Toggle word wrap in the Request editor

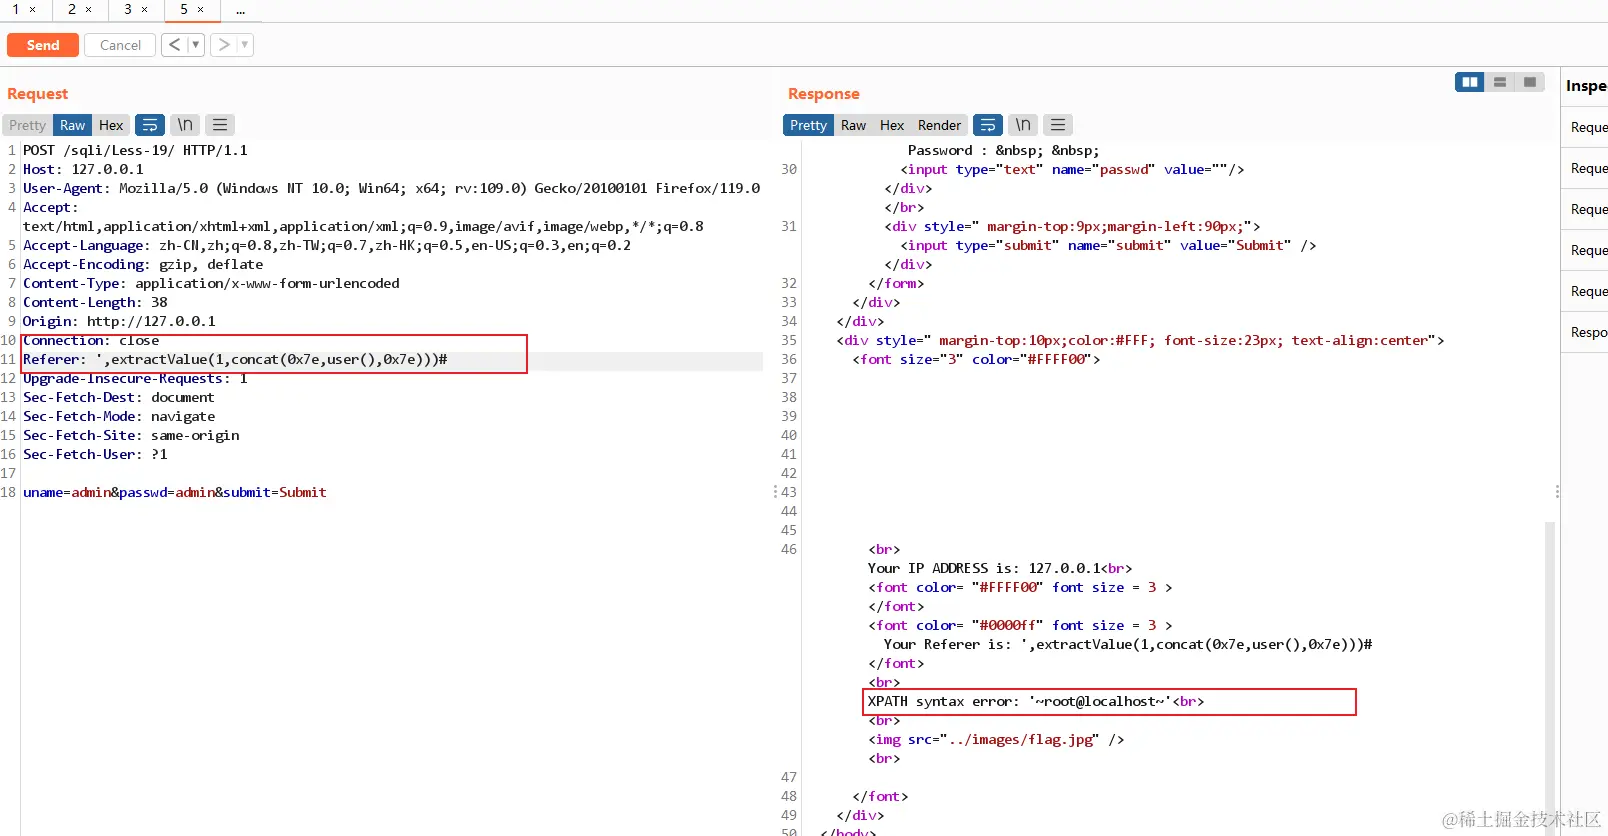click(x=150, y=125)
